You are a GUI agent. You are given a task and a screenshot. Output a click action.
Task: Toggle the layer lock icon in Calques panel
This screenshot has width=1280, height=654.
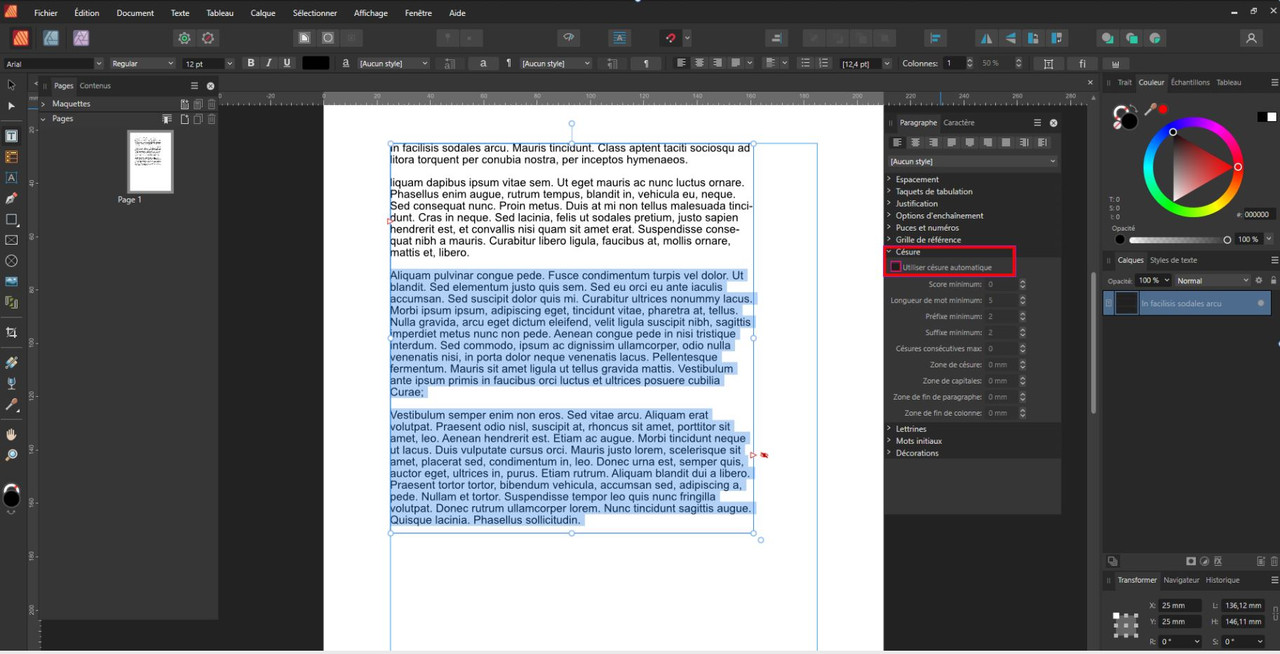[1273, 281]
